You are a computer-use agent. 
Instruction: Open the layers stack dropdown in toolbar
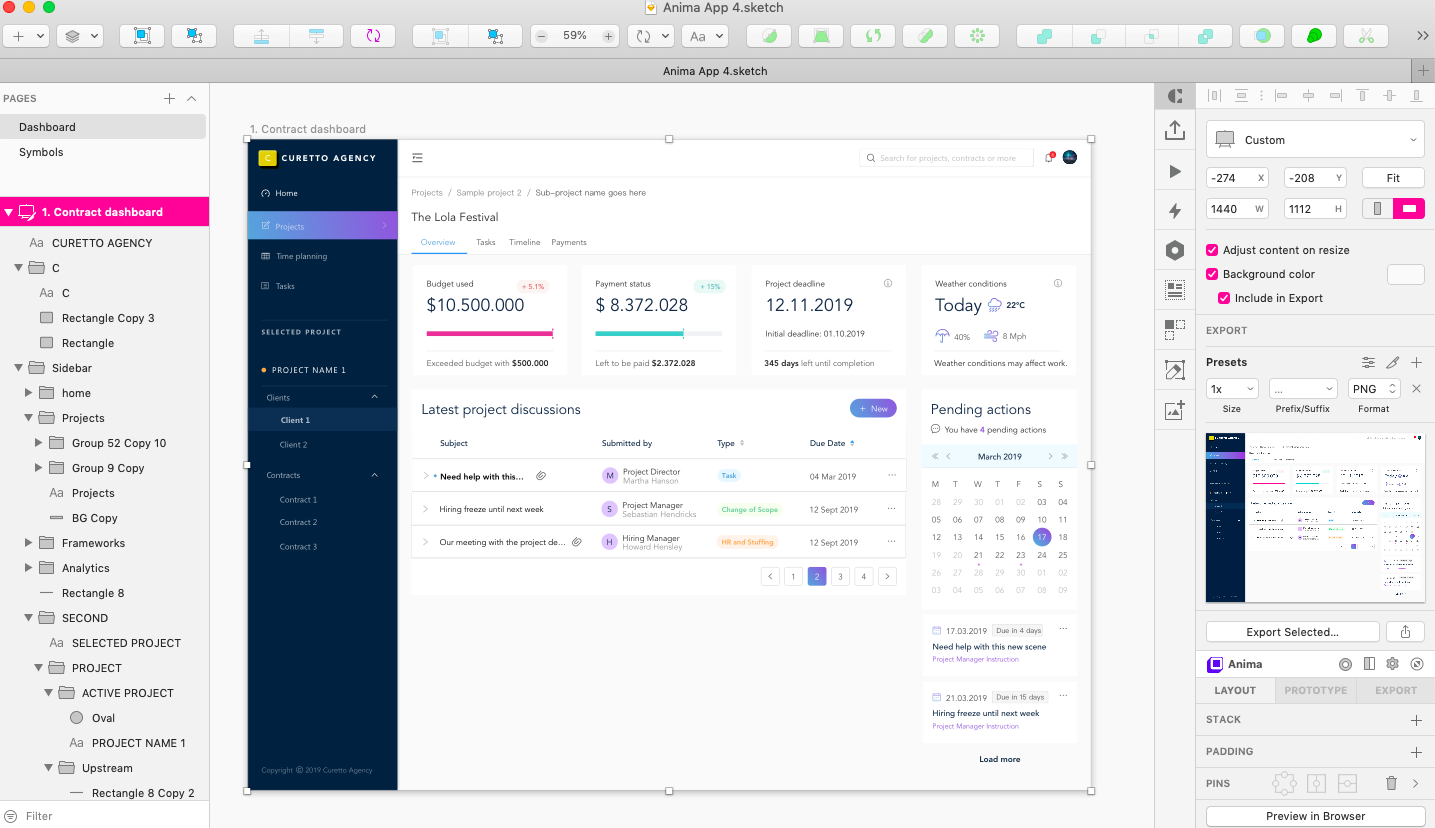tap(80, 35)
